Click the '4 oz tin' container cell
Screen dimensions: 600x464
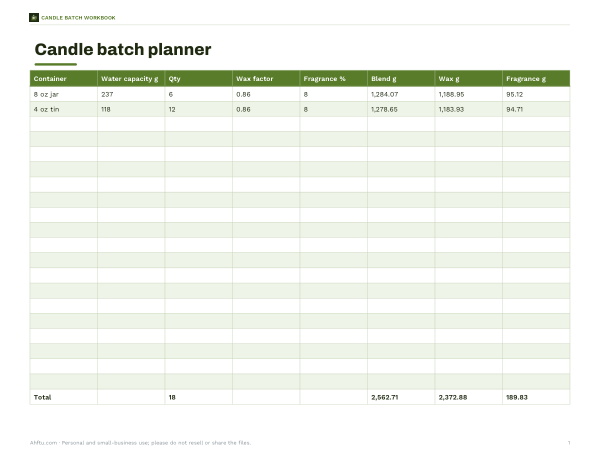64,109
